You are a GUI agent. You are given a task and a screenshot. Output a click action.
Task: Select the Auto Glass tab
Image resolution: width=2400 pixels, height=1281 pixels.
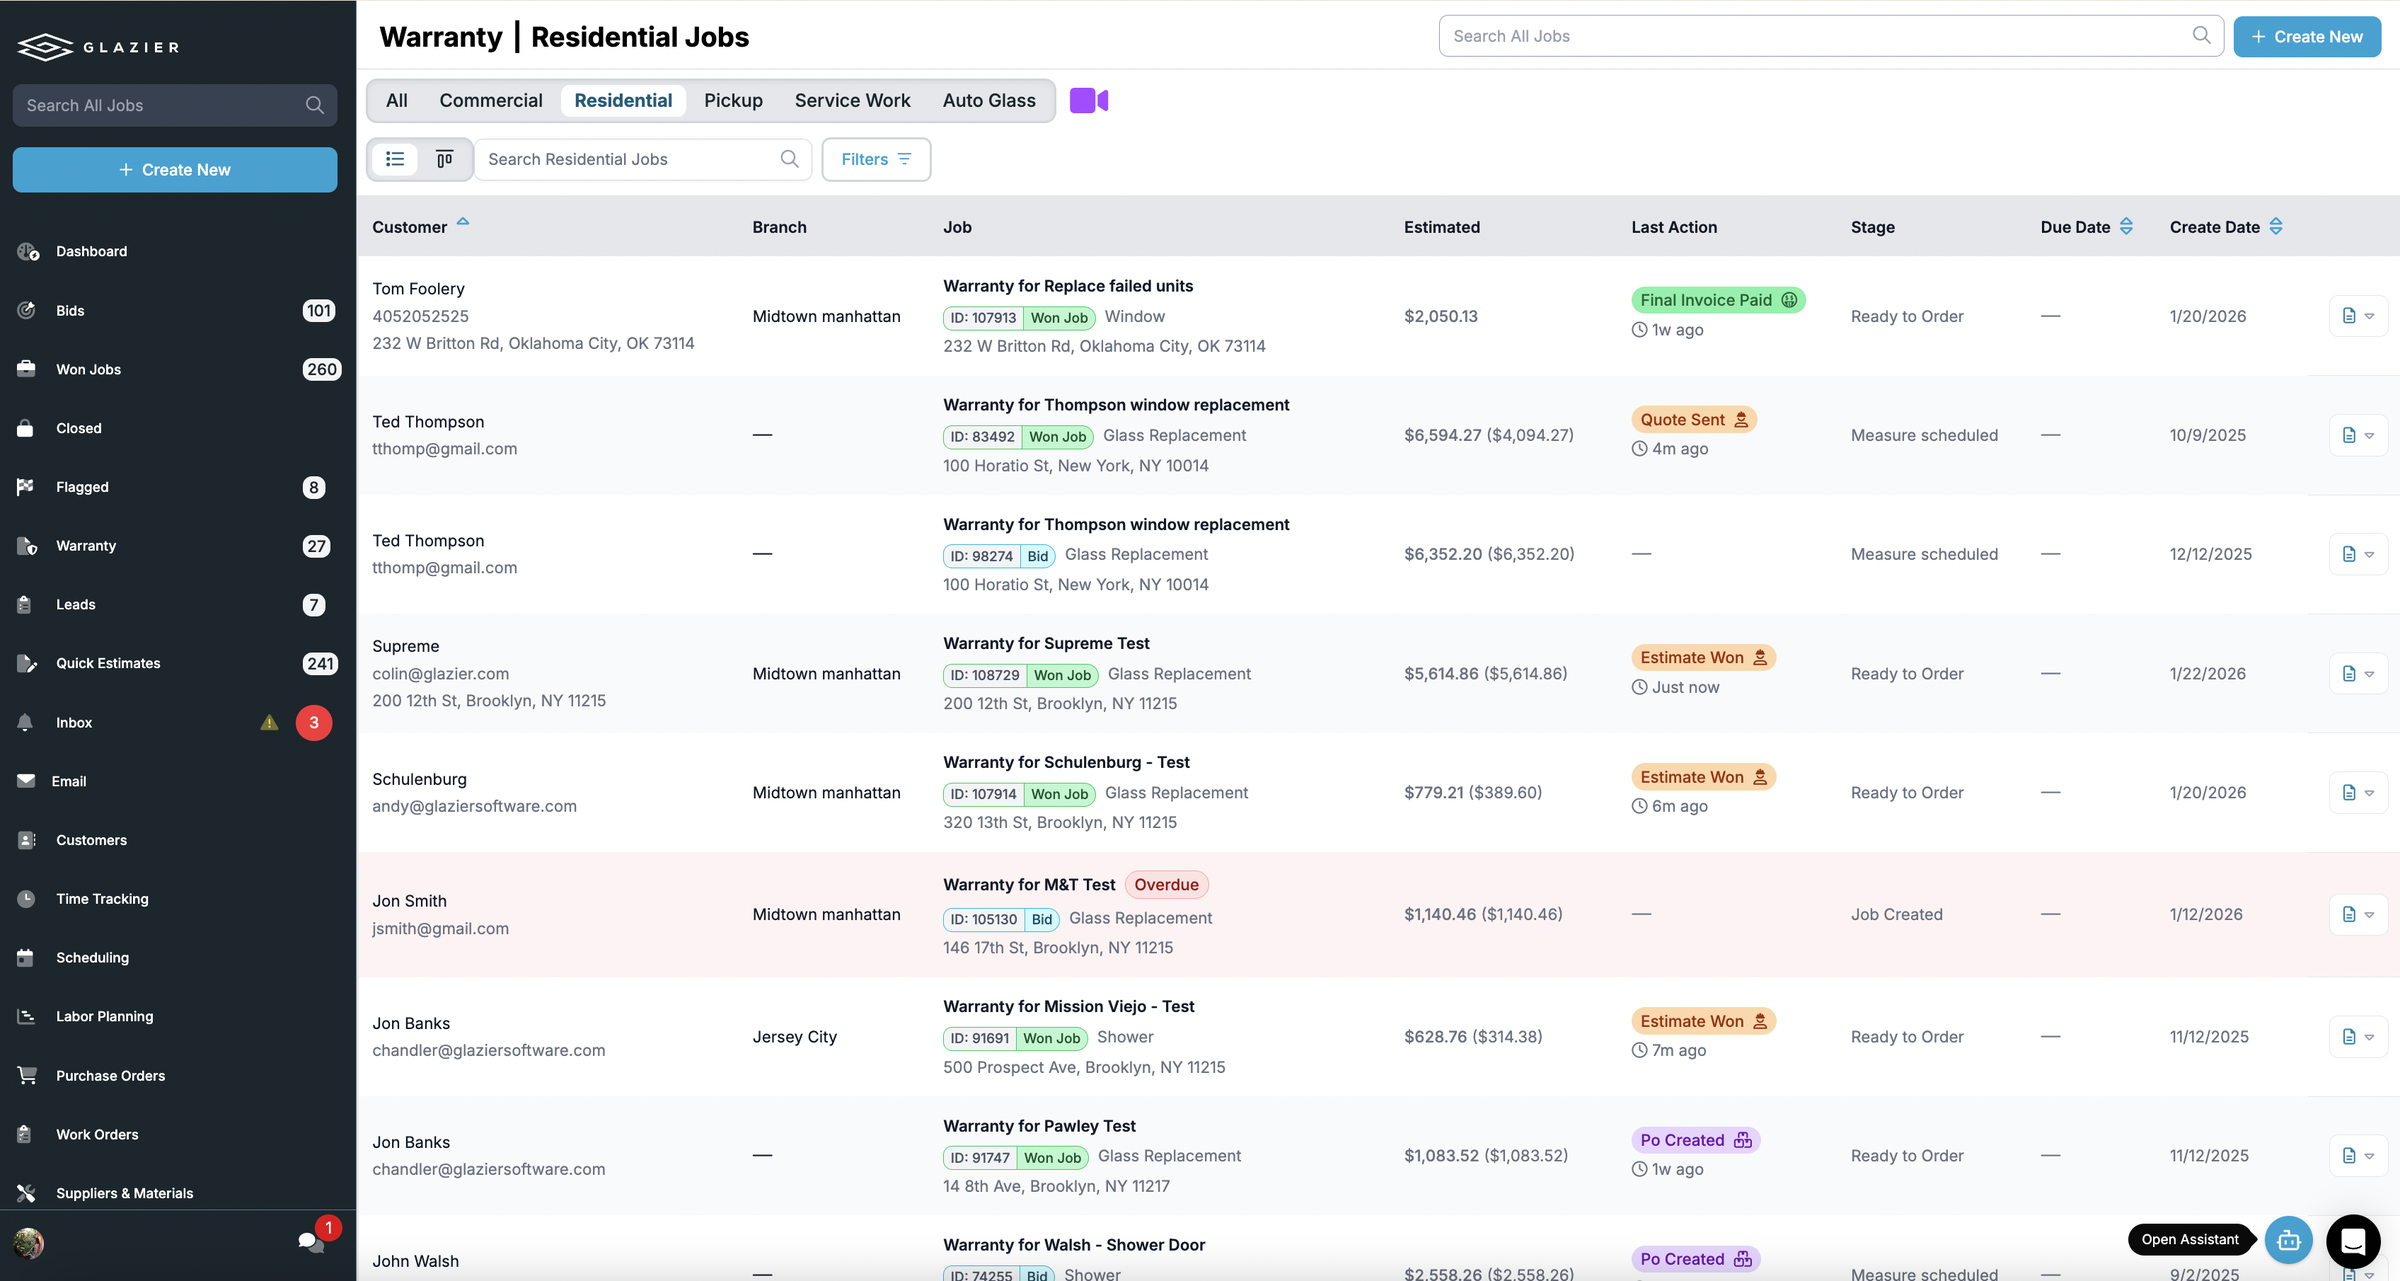(989, 101)
